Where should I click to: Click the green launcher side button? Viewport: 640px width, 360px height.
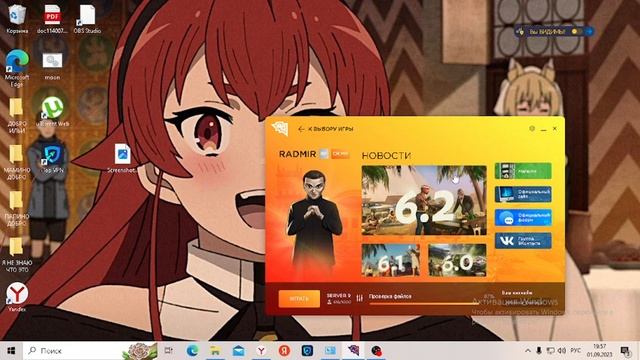pos(523,171)
